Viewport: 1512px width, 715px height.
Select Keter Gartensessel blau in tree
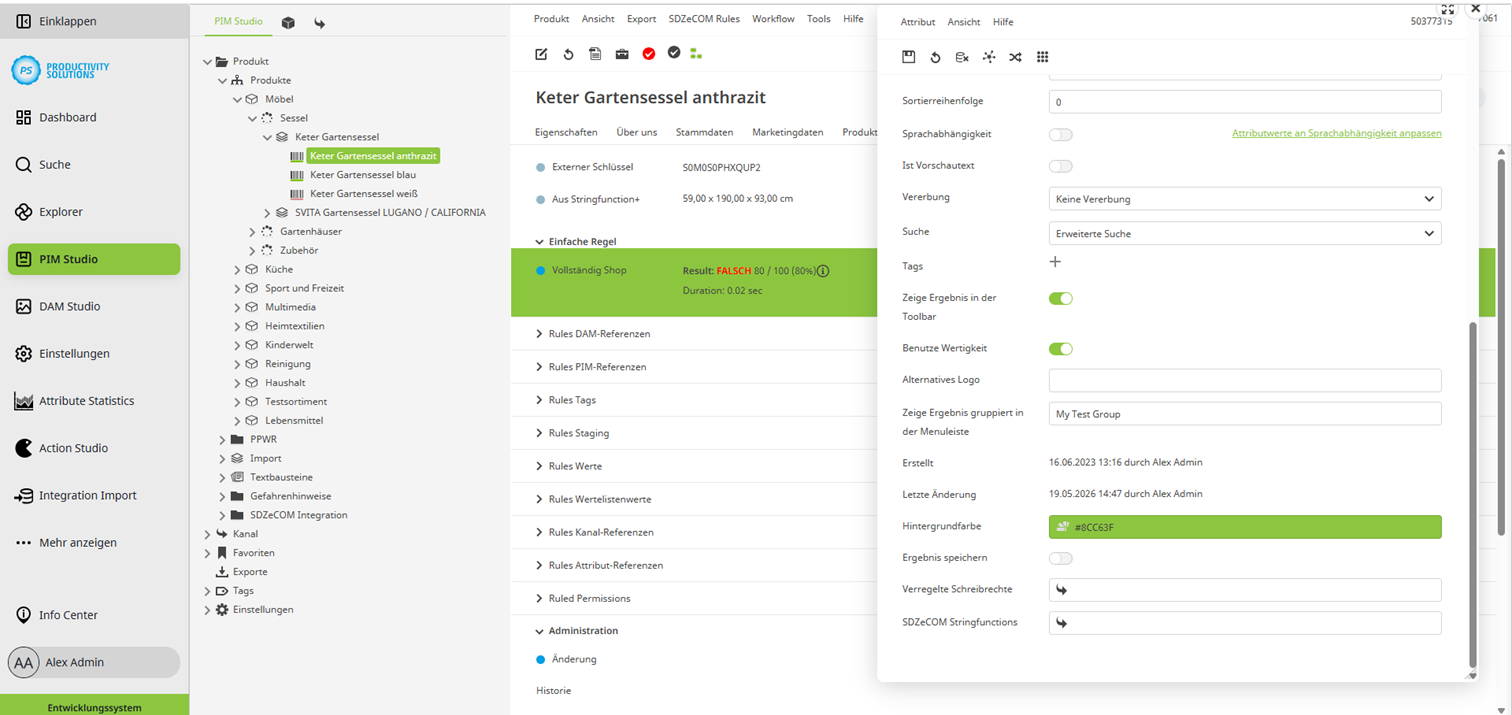click(363, 175)
